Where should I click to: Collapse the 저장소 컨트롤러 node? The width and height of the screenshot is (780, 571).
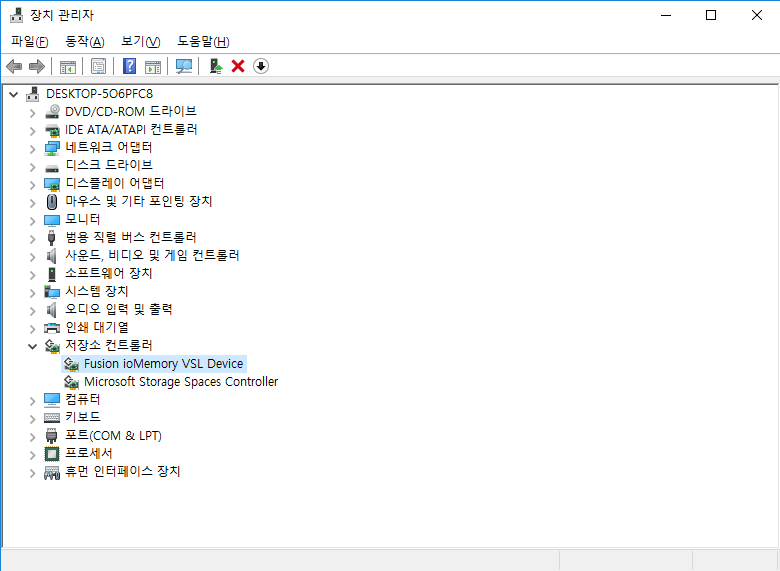click(33, 346)
